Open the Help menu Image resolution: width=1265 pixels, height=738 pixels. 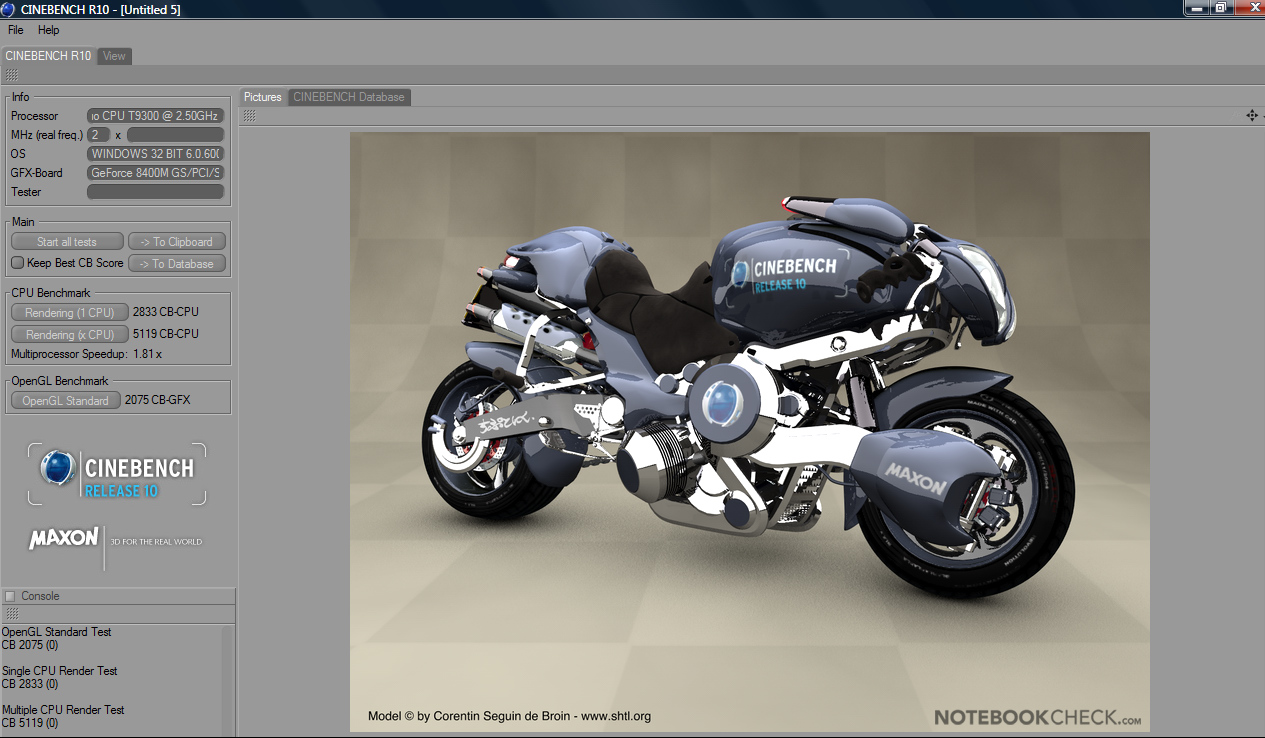click(x=49, y=30)
